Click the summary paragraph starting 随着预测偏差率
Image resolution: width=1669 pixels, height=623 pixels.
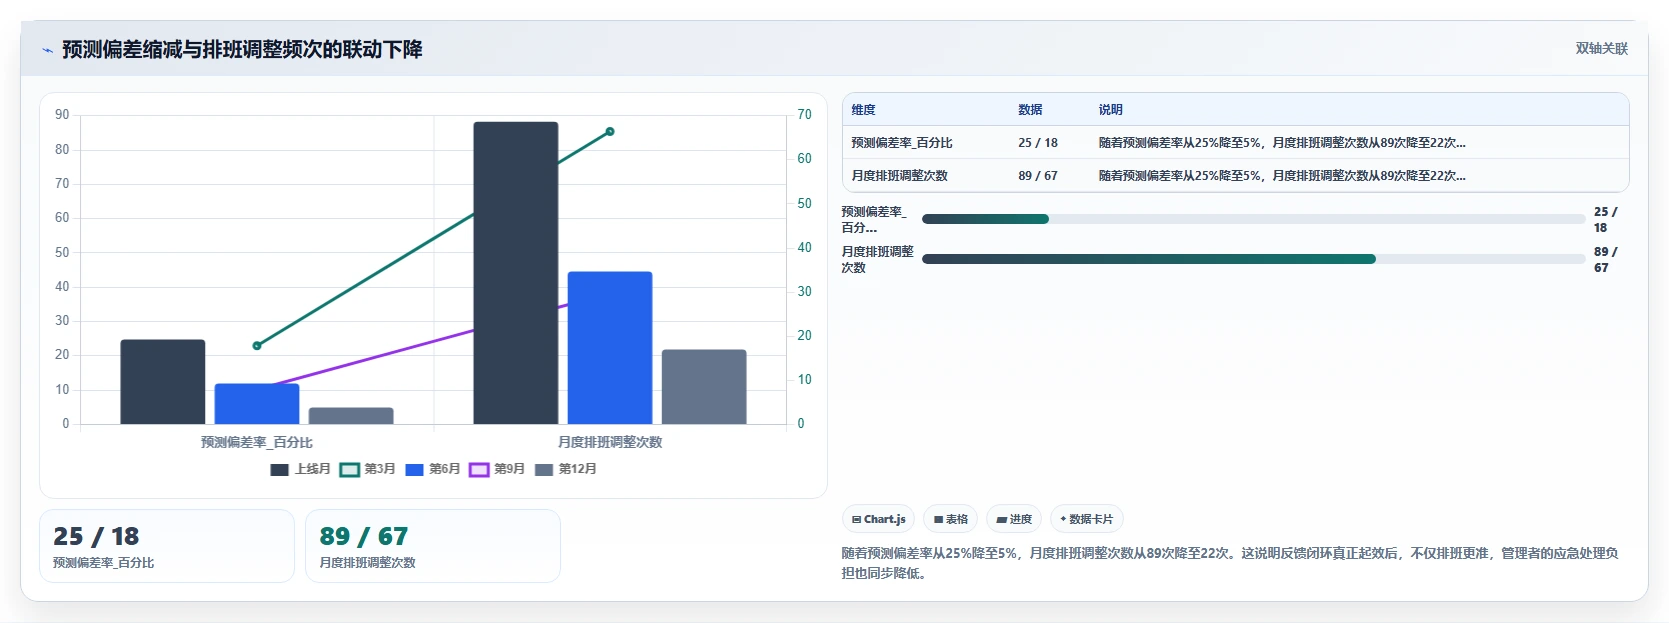1230,563
